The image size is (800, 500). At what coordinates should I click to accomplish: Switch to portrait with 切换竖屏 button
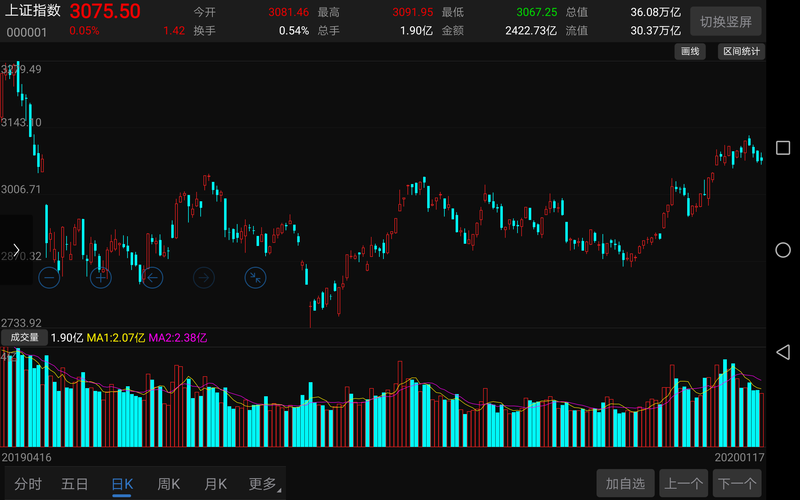coord(726,21)
